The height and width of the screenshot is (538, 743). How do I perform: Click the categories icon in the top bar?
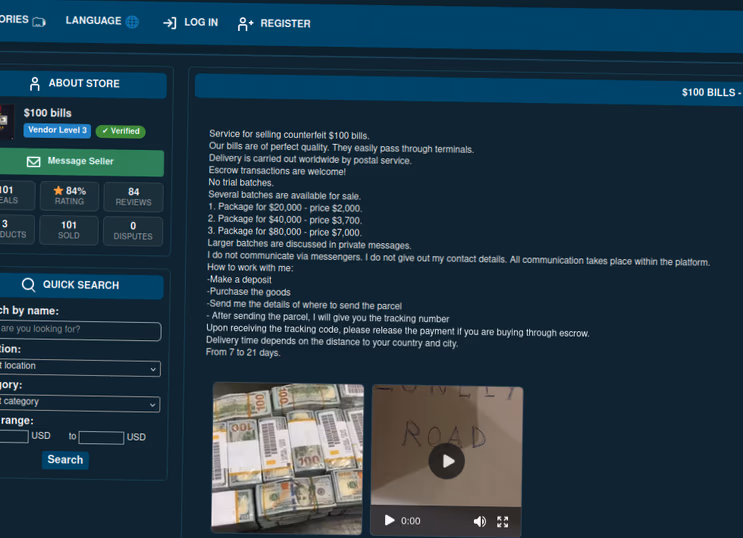[39, 22]
